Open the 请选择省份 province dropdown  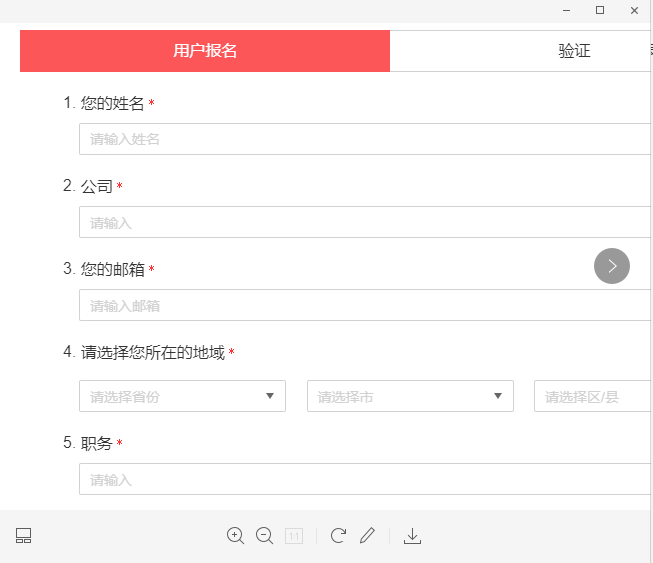(182, 396)
